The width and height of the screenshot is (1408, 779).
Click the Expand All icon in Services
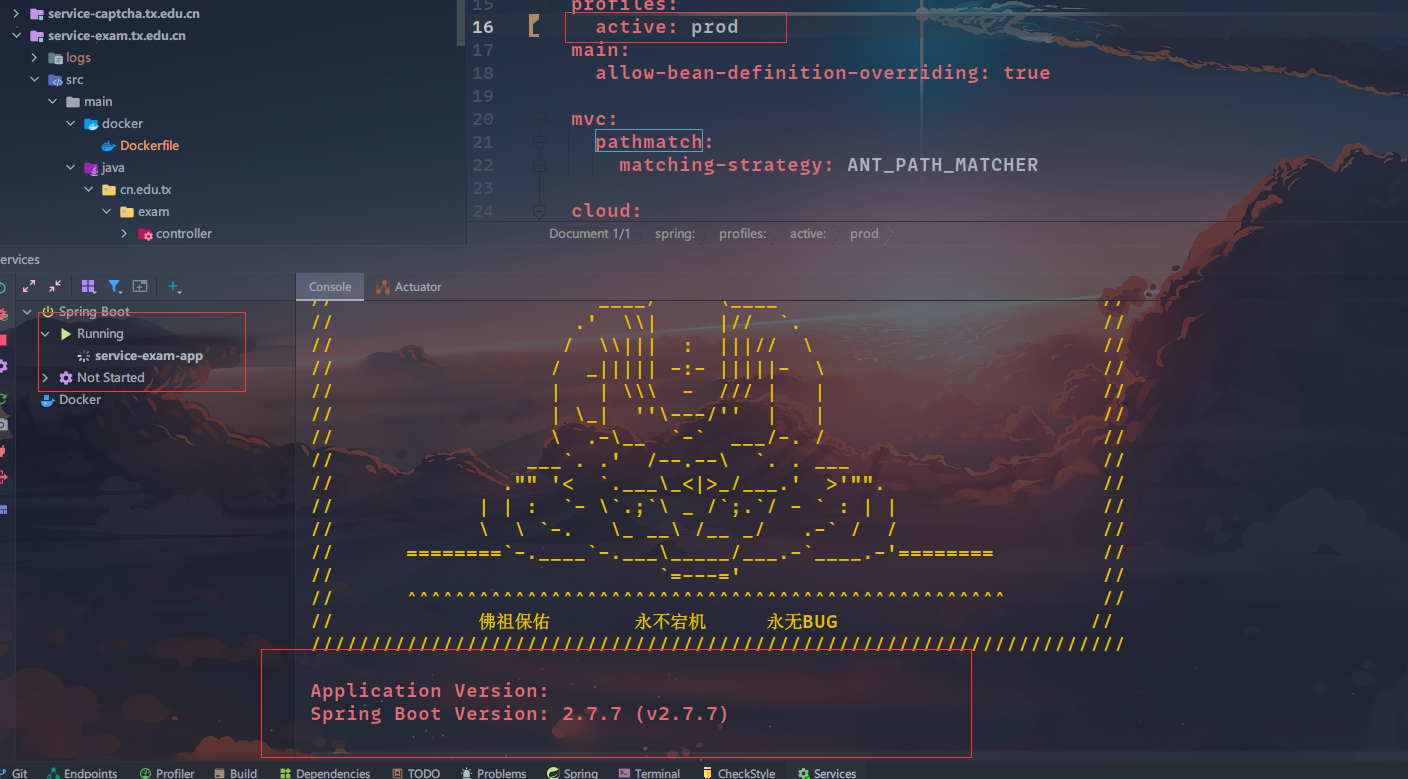pyautogui.click(x=29, y=286)
